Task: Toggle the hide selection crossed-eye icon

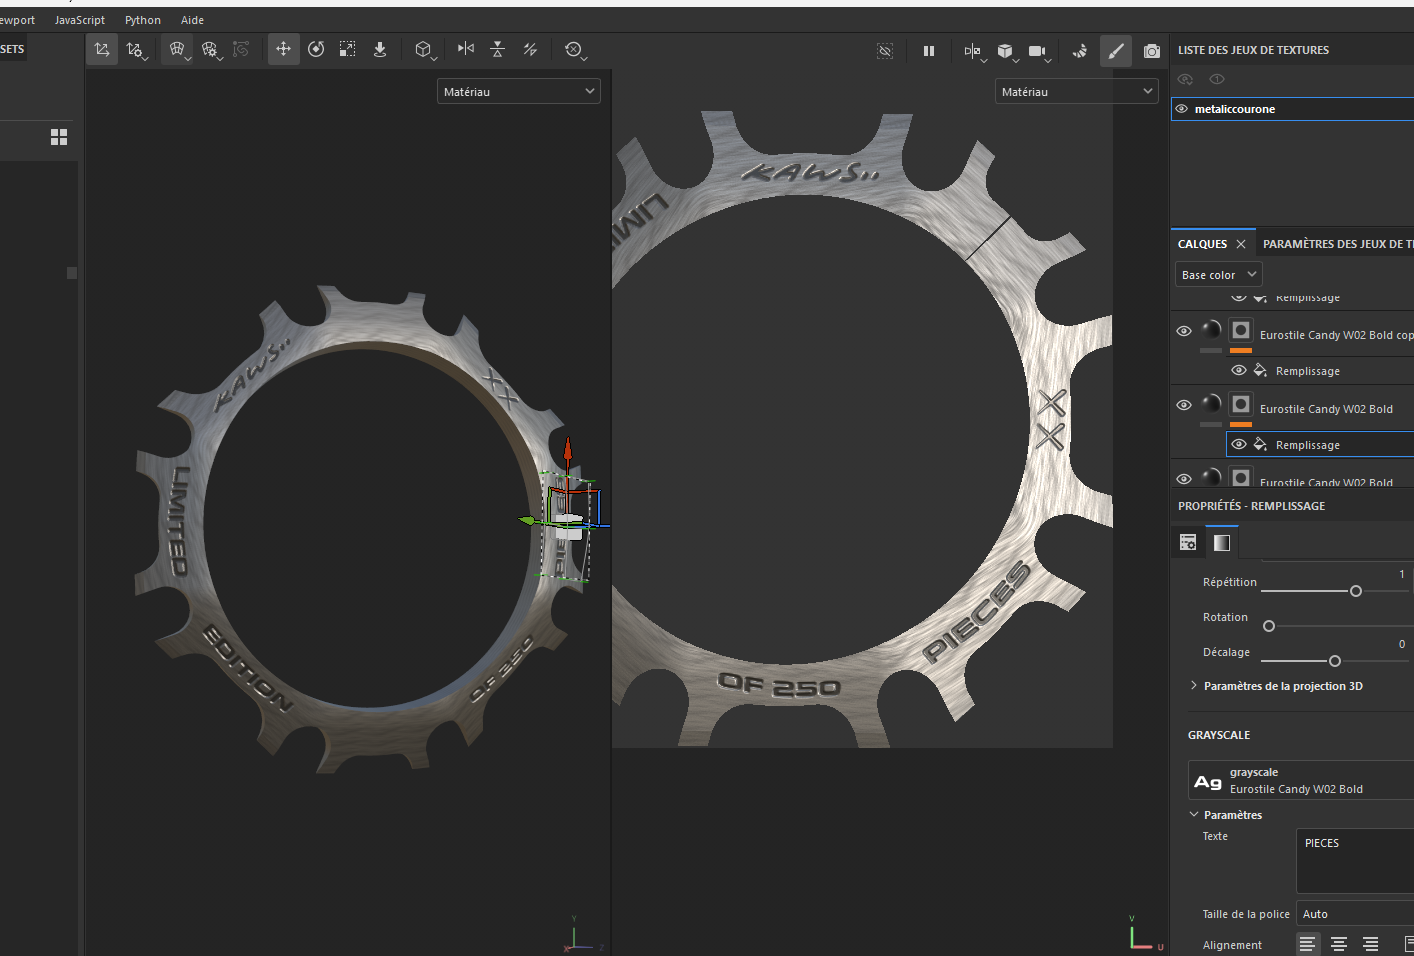Action: click(x=885, y=50)
